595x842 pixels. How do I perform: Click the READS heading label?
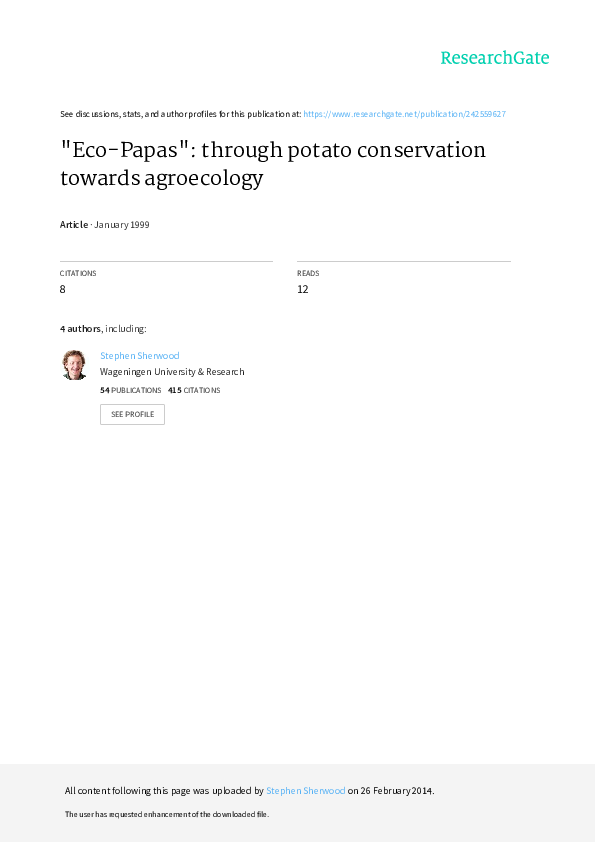point(308,273)
